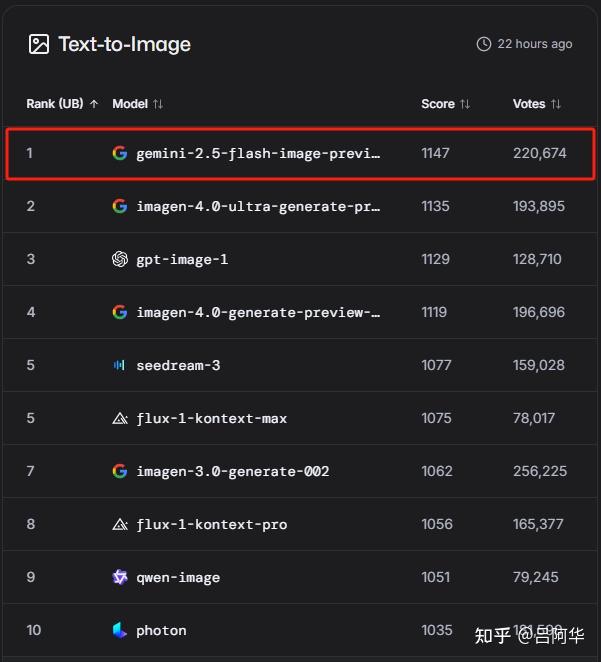Click the Flux logo beside flux-1-kontext-max

pyautogui.click(x=120, y=418)
